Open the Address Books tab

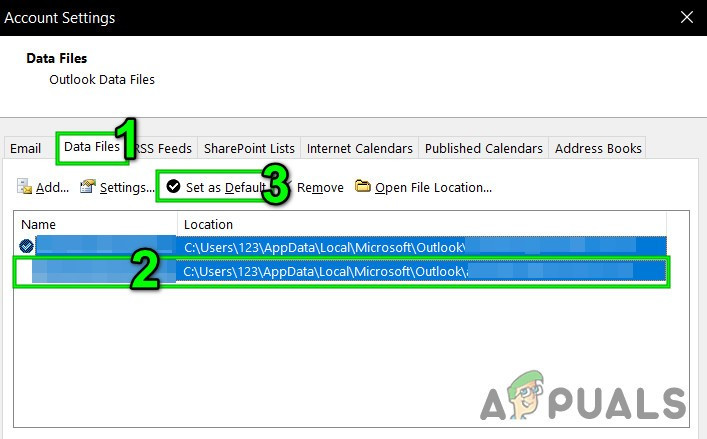(x=598, y=148)
